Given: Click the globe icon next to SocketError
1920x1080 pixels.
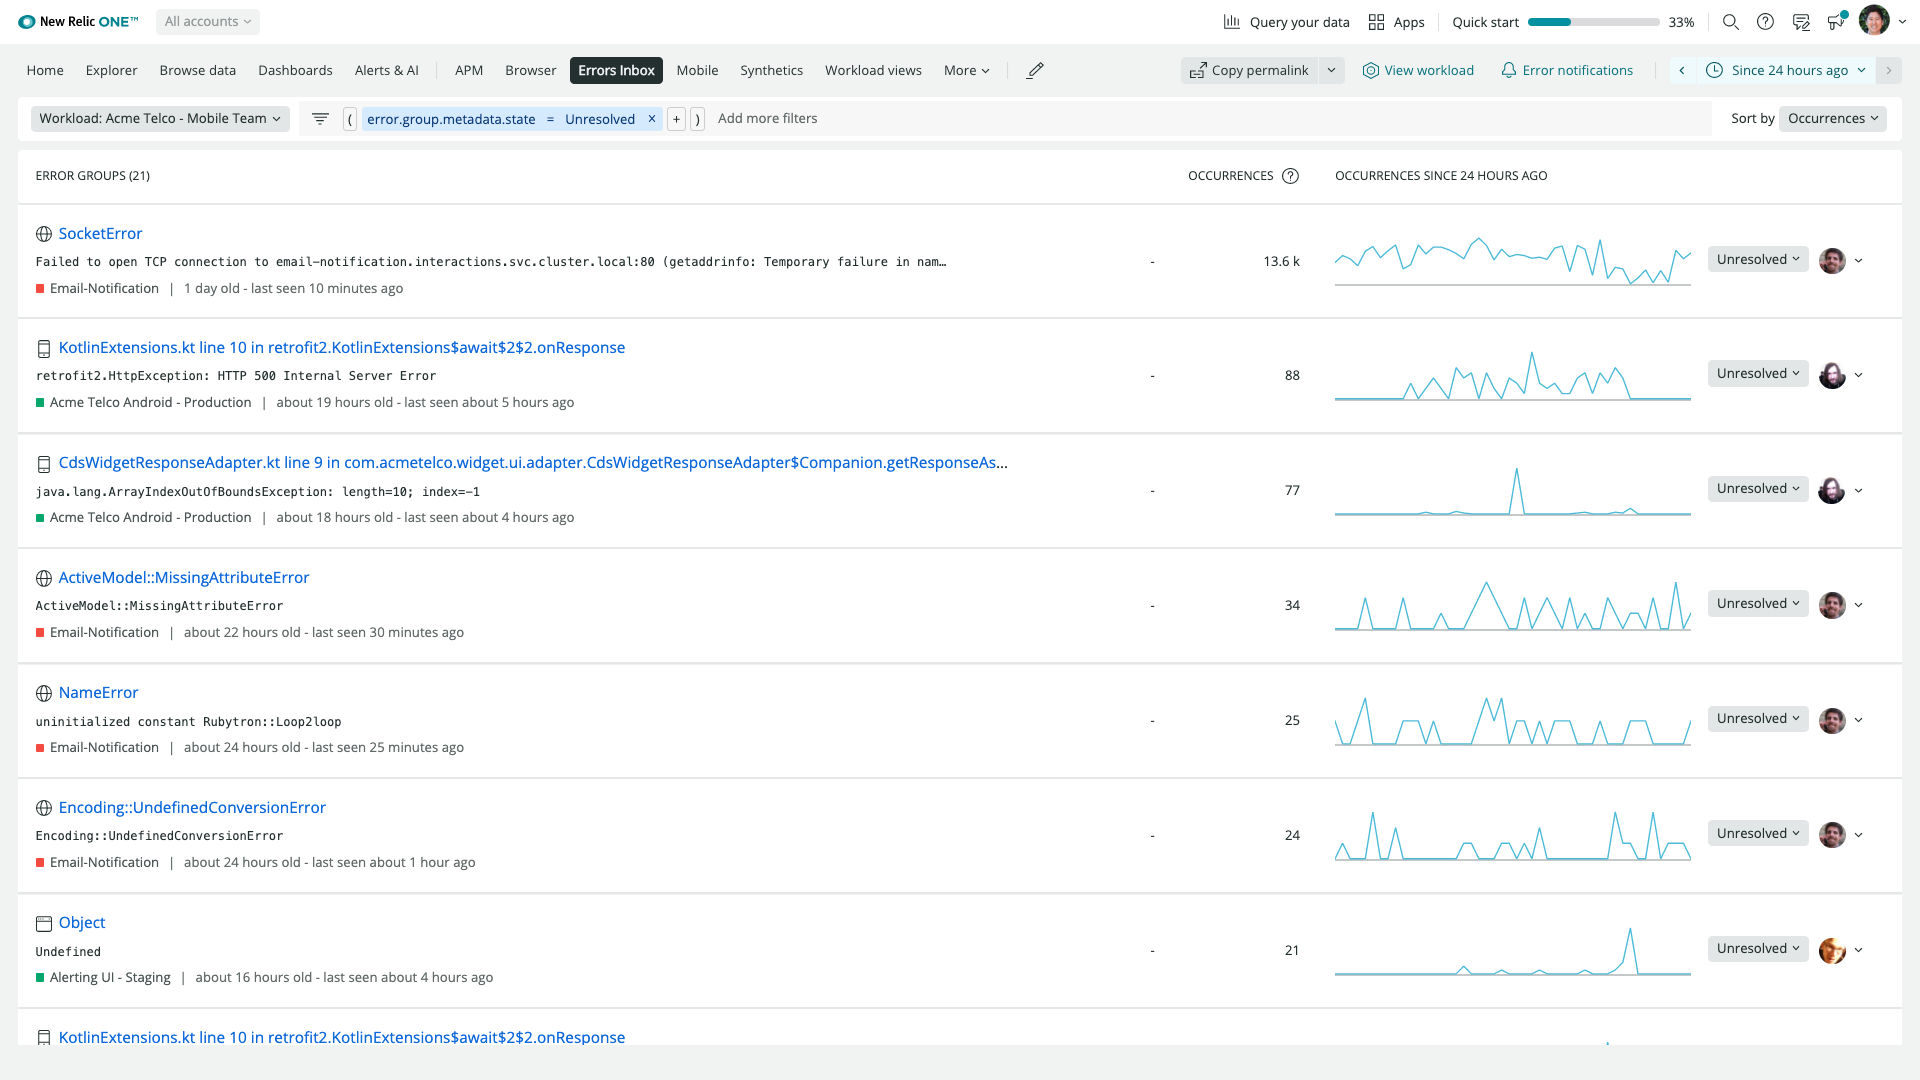Looking at the screenshot, I should point(43,233).
